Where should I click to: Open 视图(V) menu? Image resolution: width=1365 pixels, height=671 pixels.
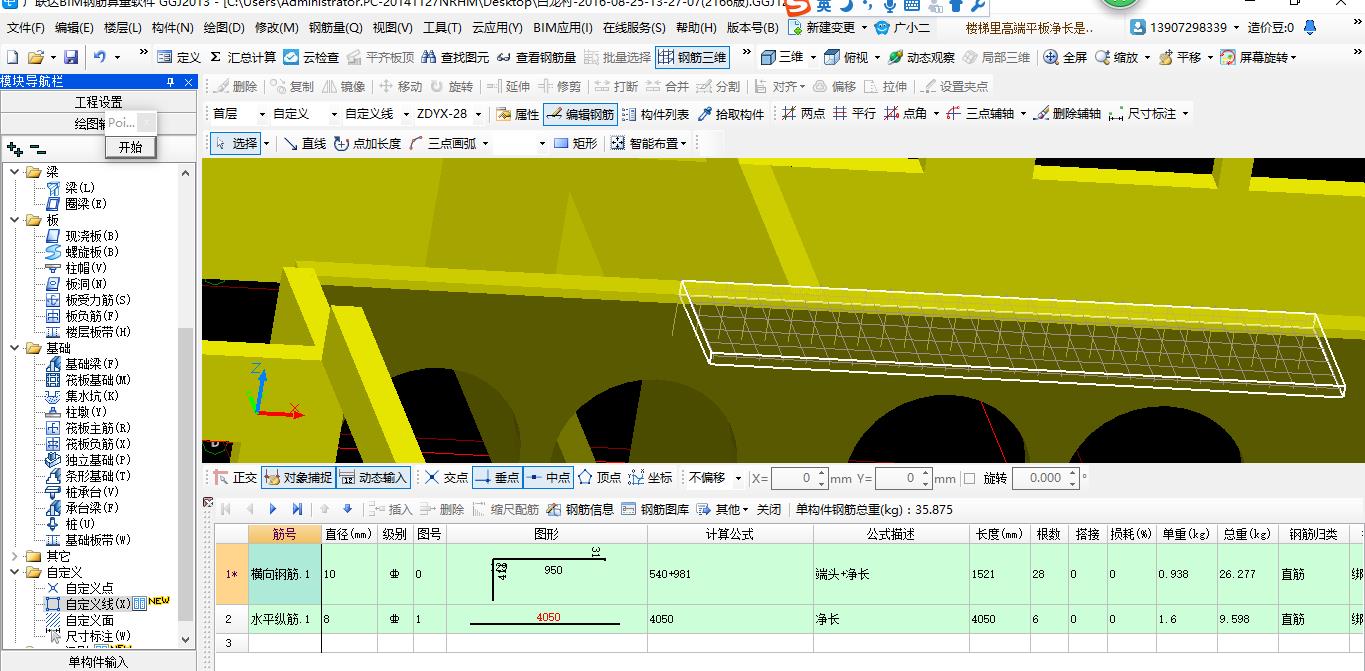pyautogui.click(x=392, y=28)
